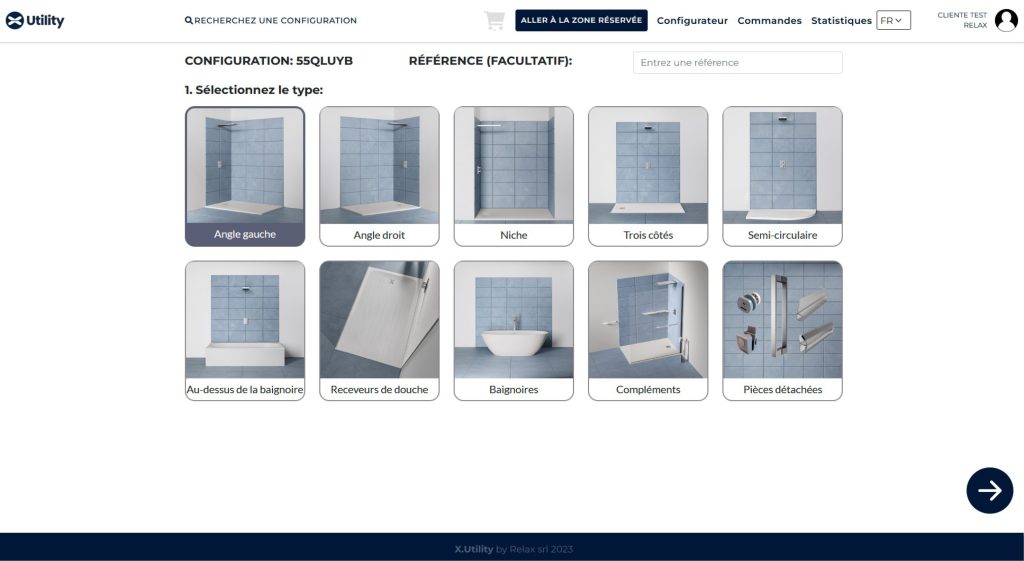
Task: Click the next arrow round button
Action: click(989, 490)
